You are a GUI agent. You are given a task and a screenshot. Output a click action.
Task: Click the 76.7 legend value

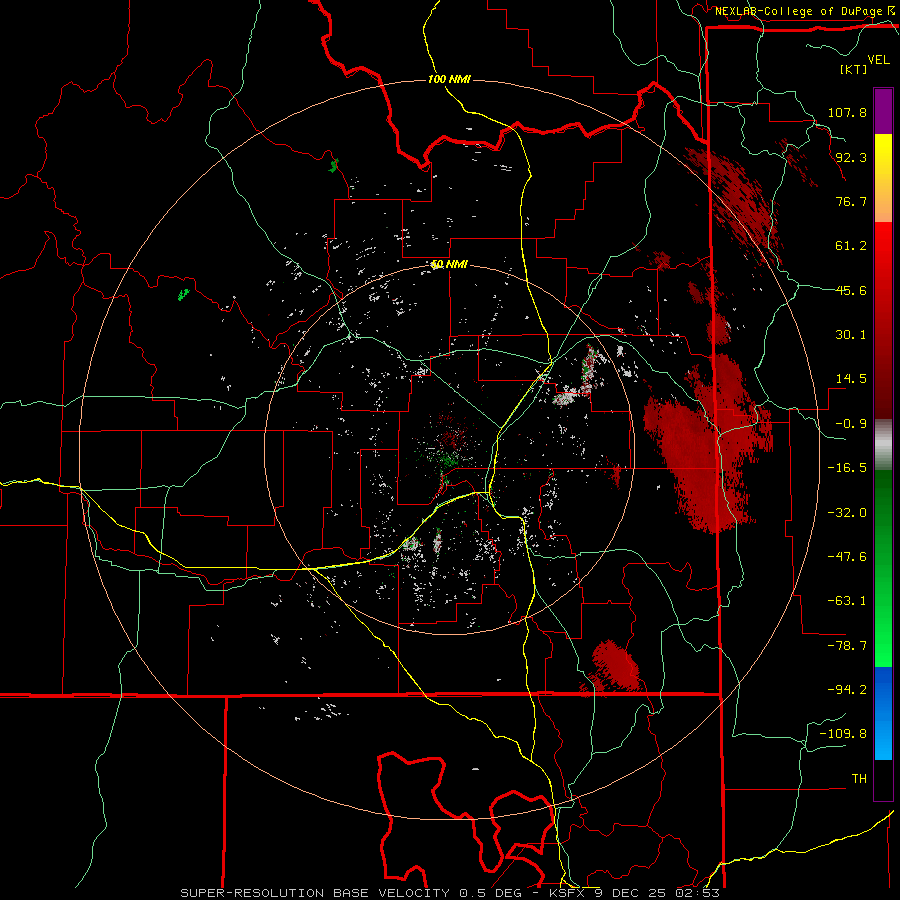point(851,201)
